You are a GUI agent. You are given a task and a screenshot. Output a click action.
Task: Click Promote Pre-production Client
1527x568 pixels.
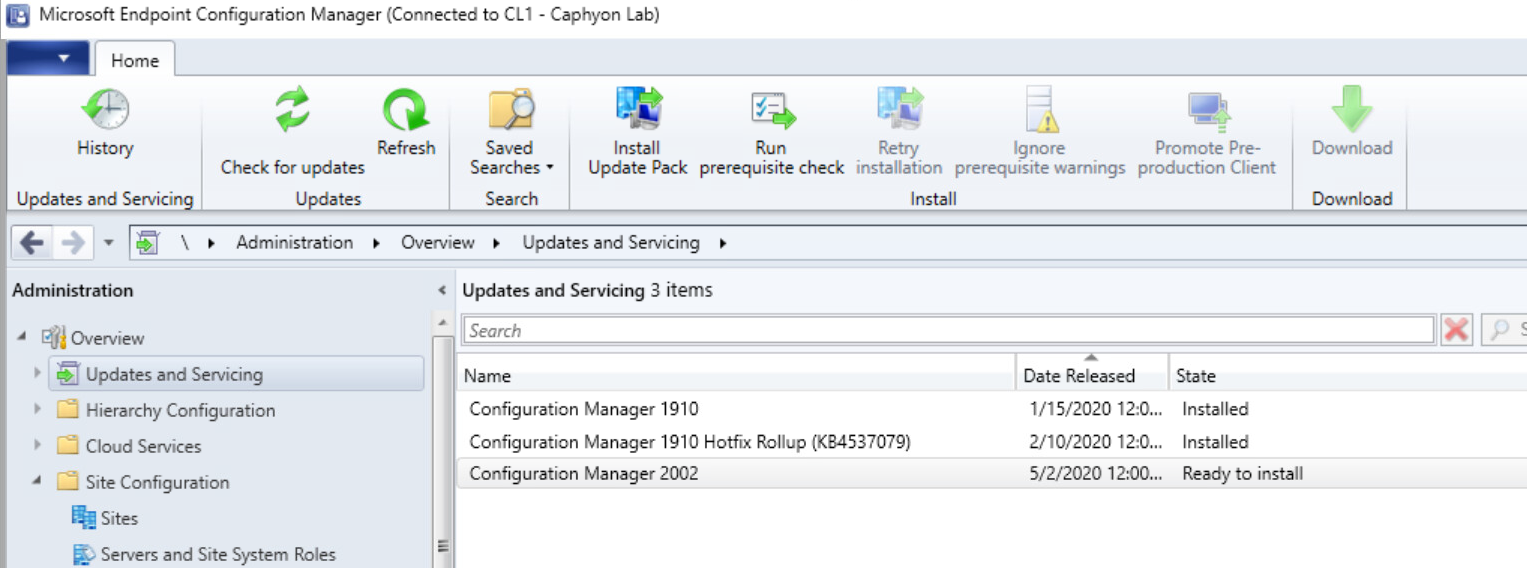tap(1207, 132)
